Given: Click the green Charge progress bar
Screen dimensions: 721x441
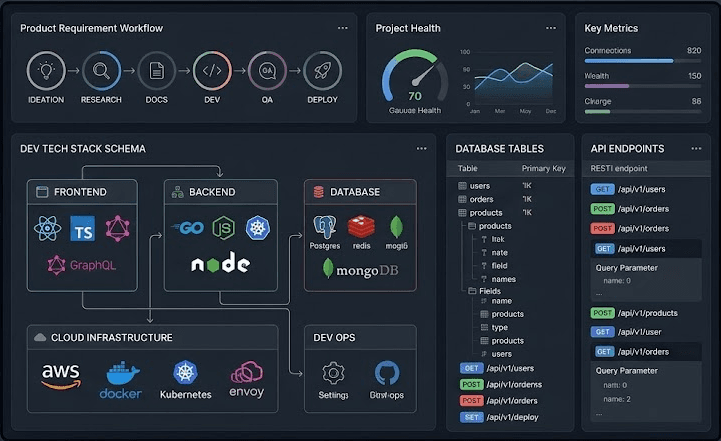Looking at the screenshot, I should (x=643, y=111).
